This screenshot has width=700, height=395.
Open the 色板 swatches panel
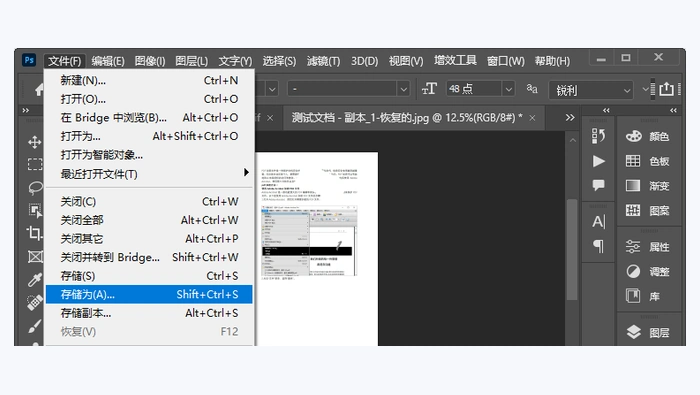coord(648,161)
